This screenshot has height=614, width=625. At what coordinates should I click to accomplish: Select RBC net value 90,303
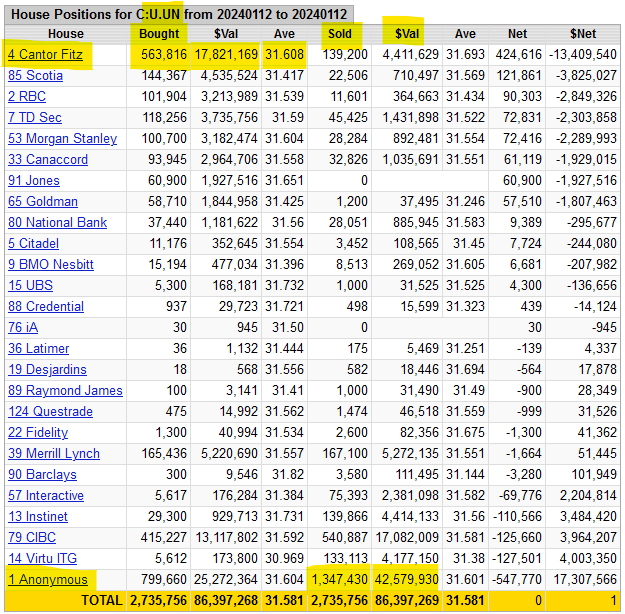[522, 96]
